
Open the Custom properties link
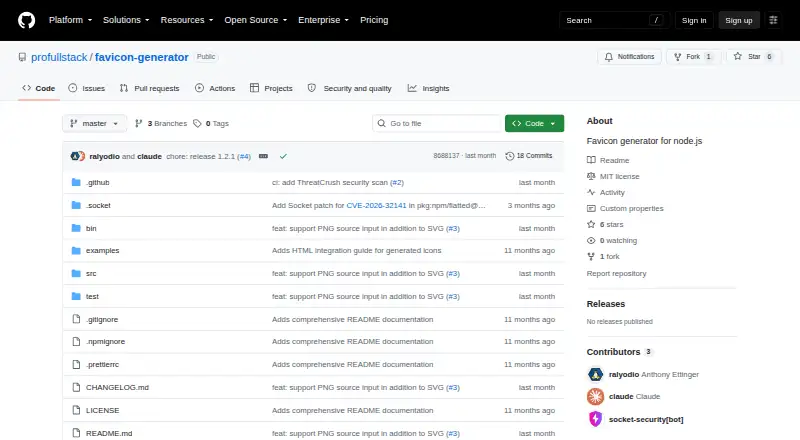tap(625, 208)
